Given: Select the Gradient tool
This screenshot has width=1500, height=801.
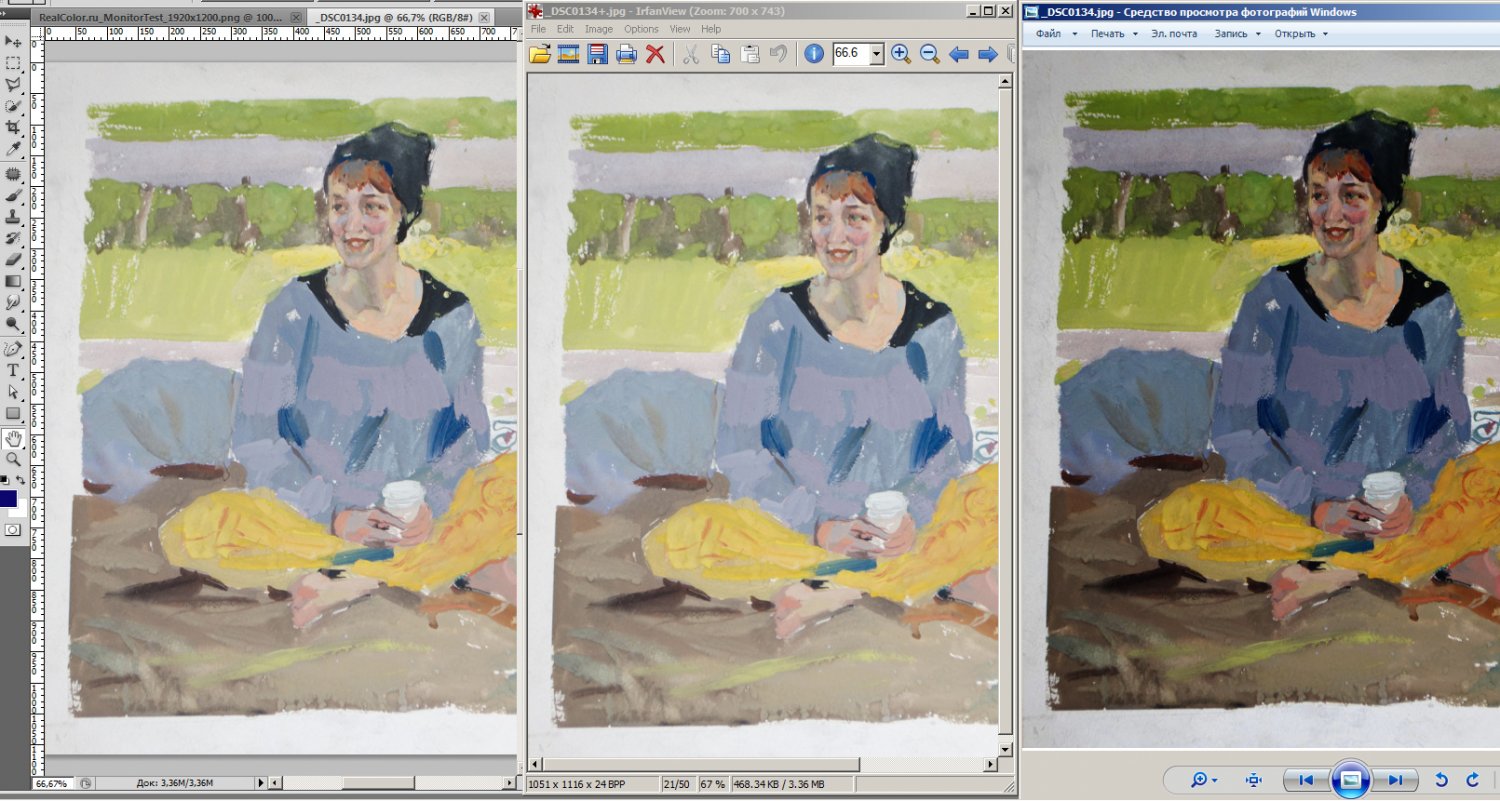Looking at the screenshot, I should coord(13,281).
